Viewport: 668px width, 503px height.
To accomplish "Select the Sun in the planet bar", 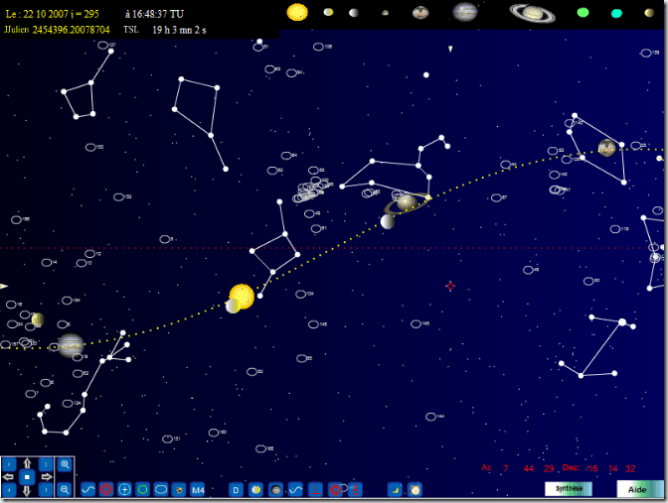I will [297, 12].
